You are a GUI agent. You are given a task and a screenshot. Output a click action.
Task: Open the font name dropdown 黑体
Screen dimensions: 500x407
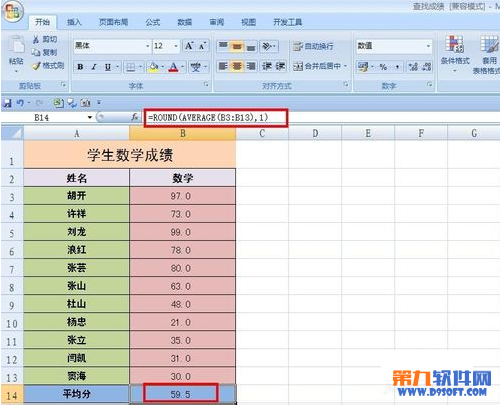148,46
